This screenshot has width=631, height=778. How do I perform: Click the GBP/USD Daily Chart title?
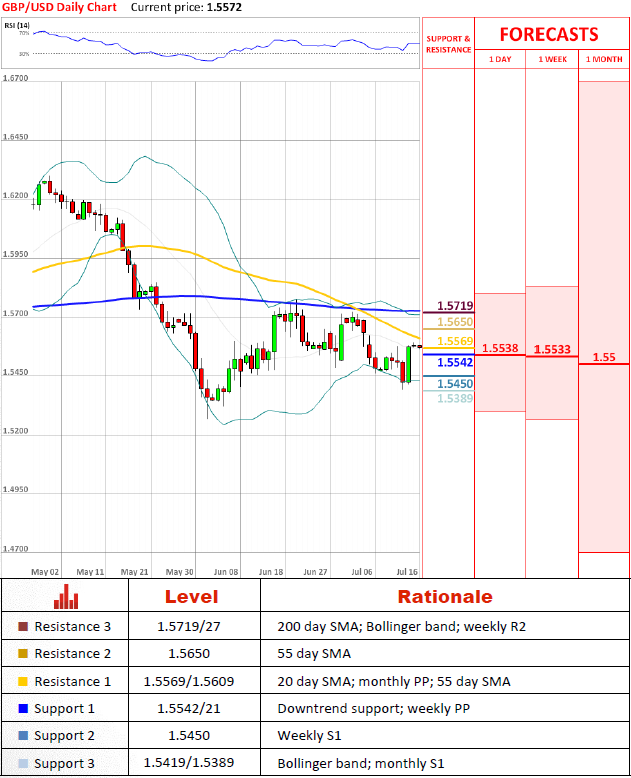click(60, 7)
